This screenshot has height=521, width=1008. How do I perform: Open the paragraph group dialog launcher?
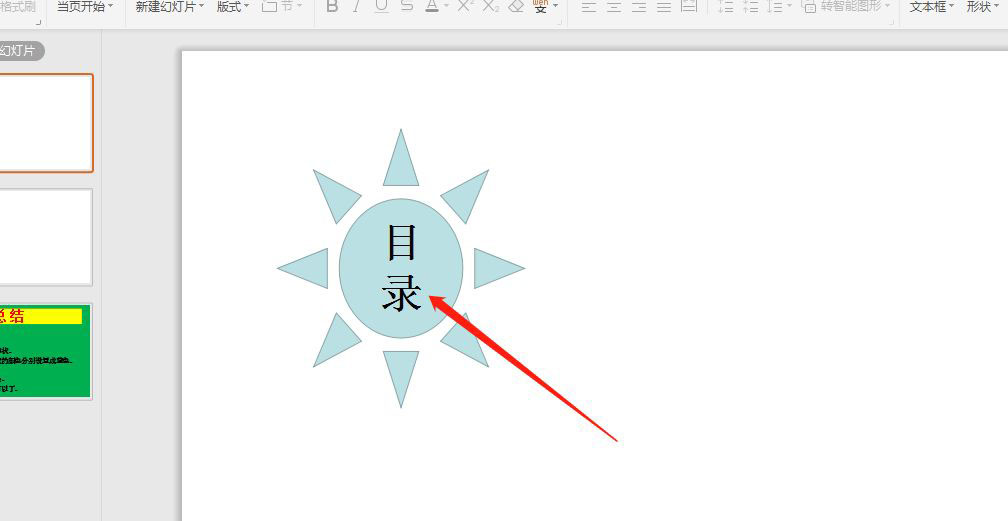pos(892,23)
